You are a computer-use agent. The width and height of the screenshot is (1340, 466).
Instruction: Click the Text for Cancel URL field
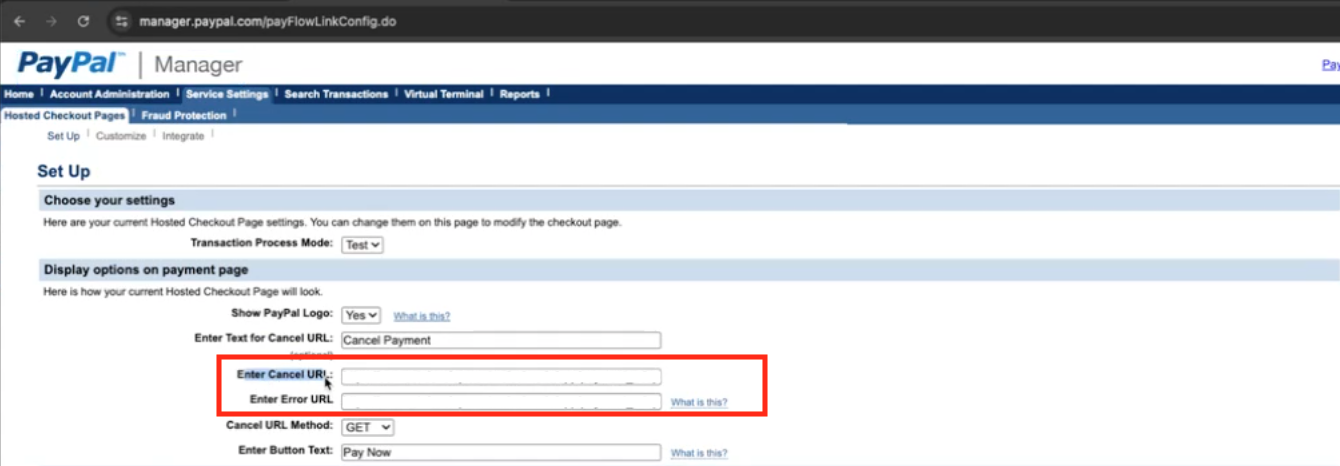pyautogui.click(x=501, y=340)
